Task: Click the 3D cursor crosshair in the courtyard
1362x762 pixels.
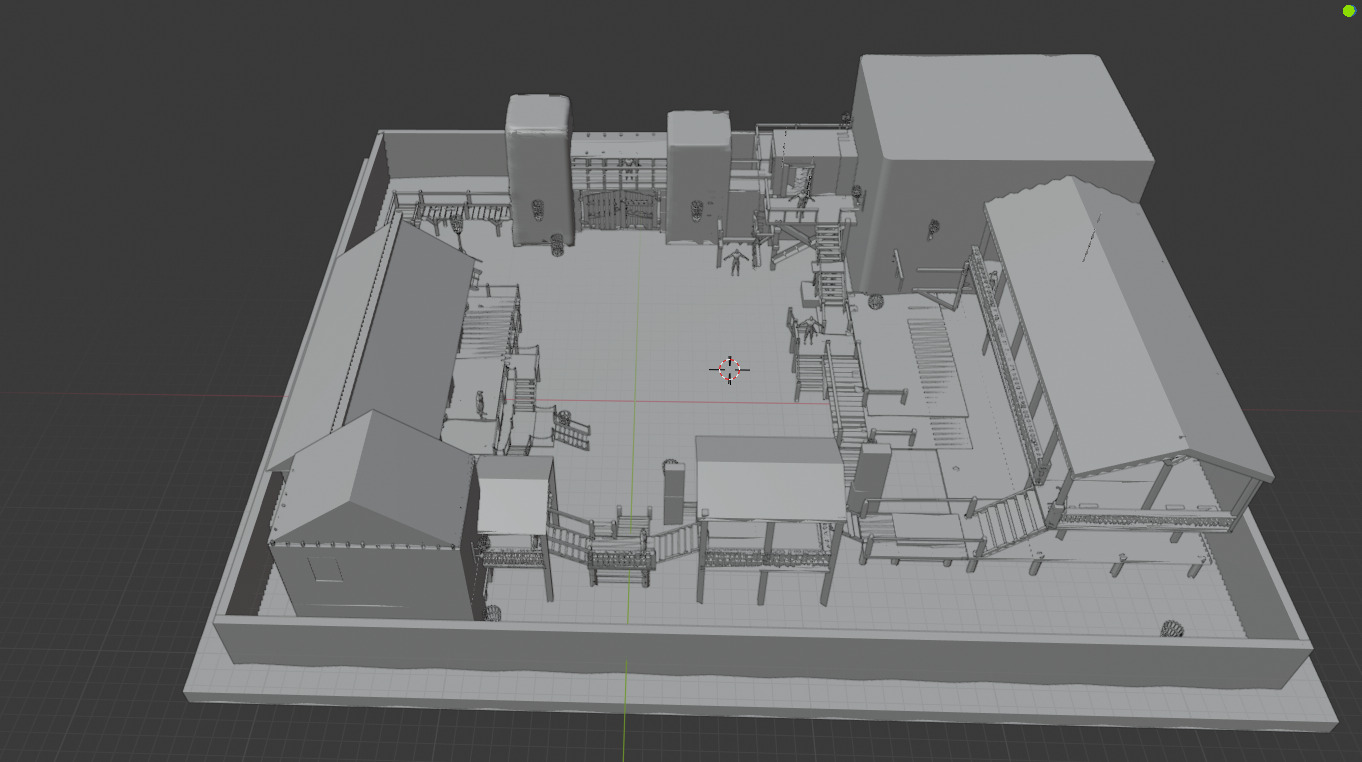Action: [x=730, y=369]
